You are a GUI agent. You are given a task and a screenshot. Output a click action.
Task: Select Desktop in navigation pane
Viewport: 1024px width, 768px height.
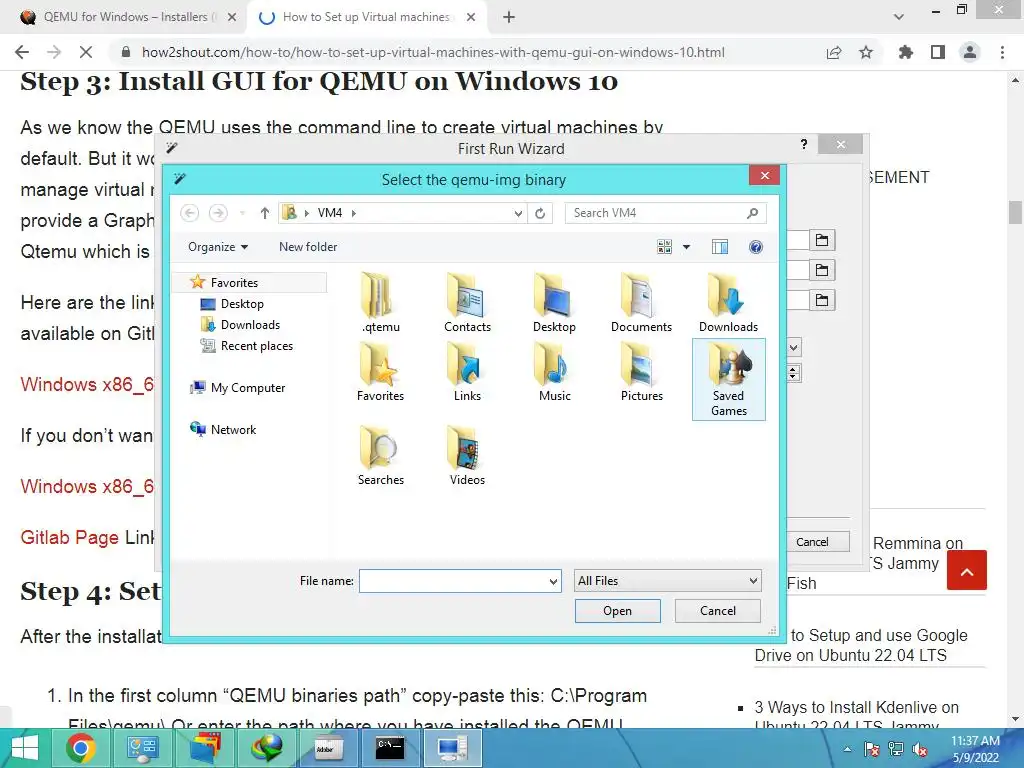coord(242,304)
